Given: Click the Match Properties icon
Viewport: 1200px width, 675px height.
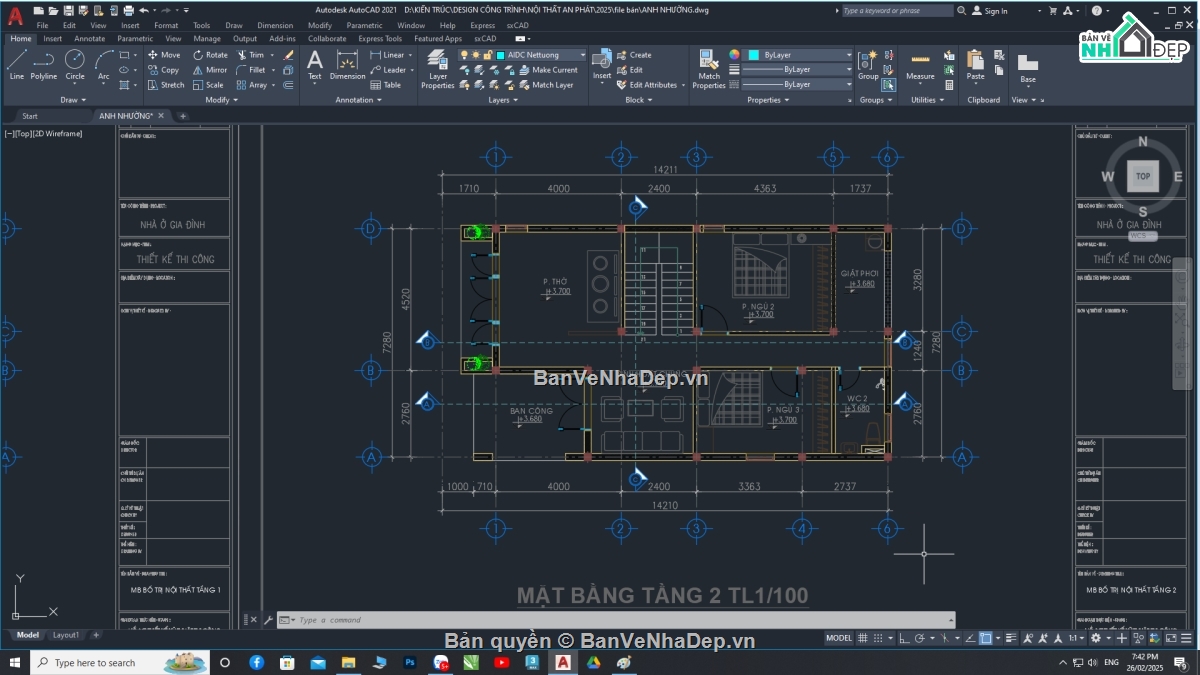Looking at the screenshot, I should (x=709, y=67).
